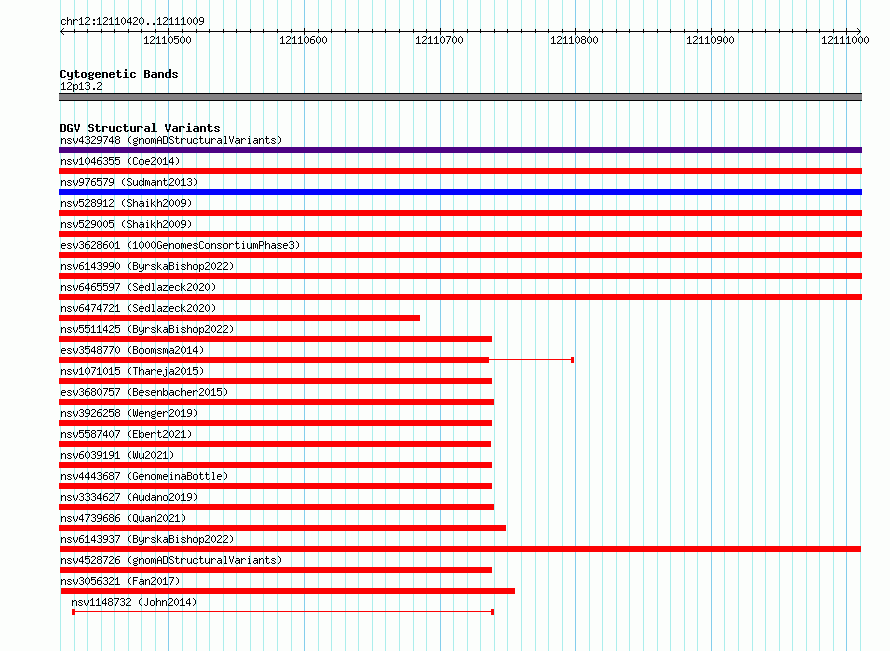Click the long nsv6143937 ByrskaBishop2022 bar
The width and height of the screenshot is (890, 651).
click(460, 549)
